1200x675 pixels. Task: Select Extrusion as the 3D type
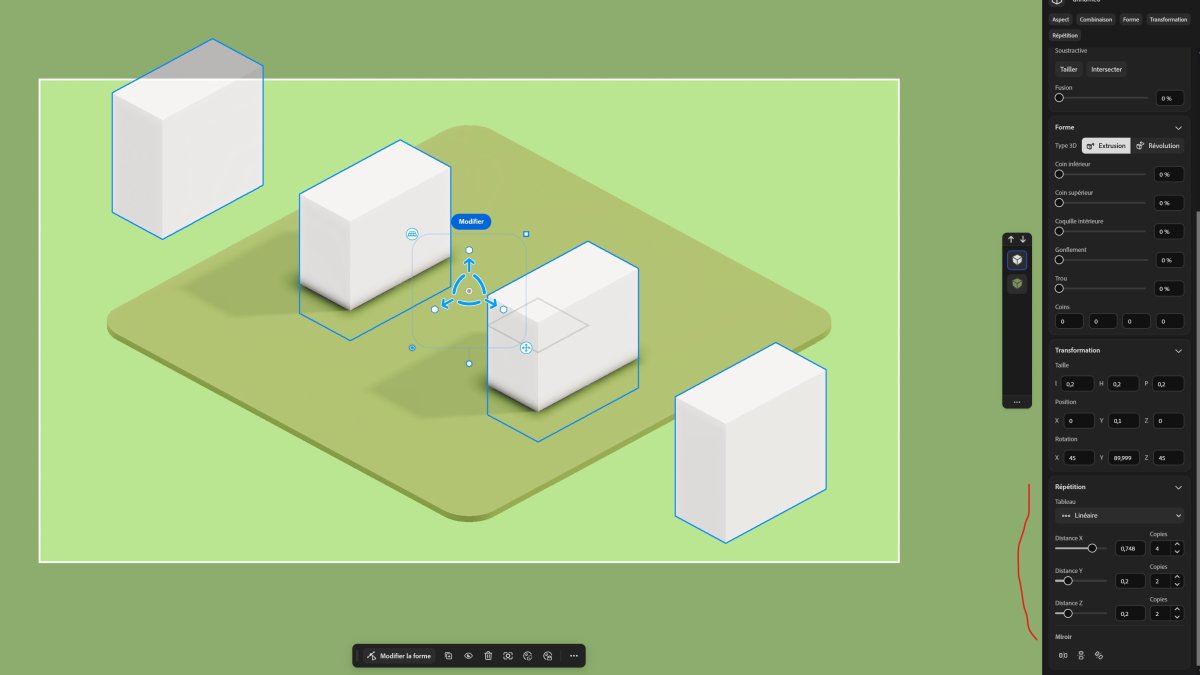1106,146
